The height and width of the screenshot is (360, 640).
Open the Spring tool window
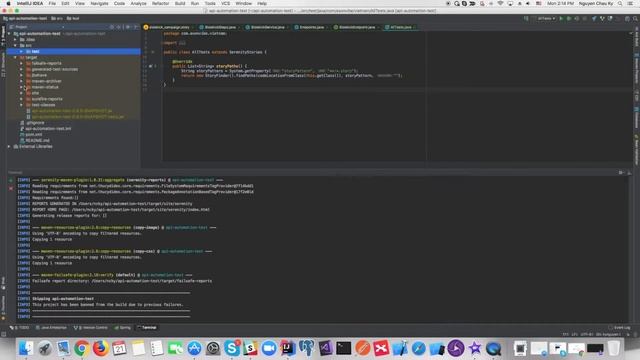tap(122, 328)
